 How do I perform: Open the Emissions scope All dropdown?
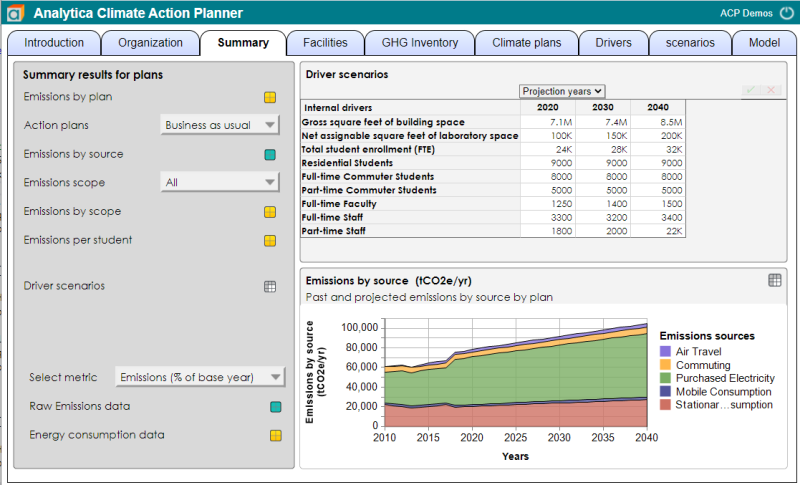220,182
